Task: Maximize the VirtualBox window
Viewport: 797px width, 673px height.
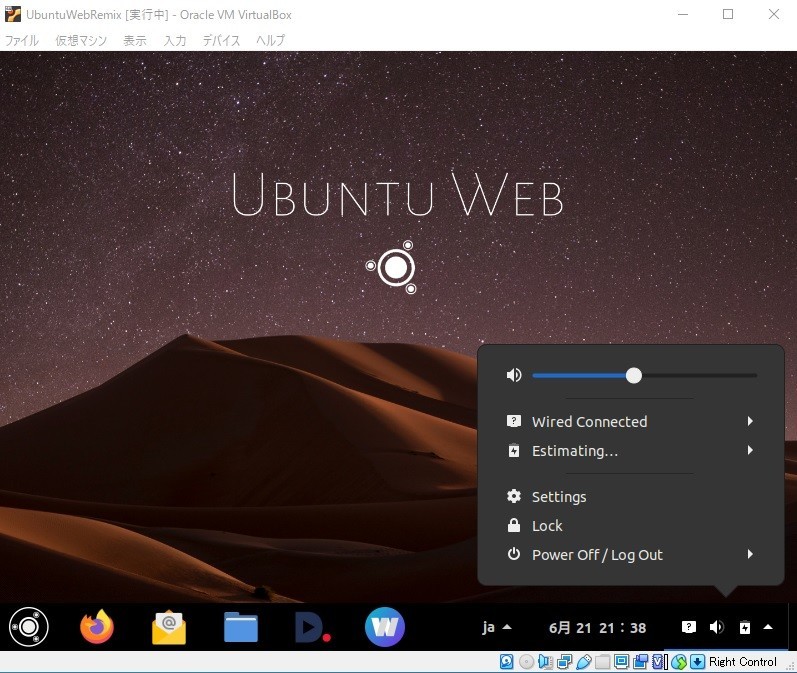Action: pos(728,14)
